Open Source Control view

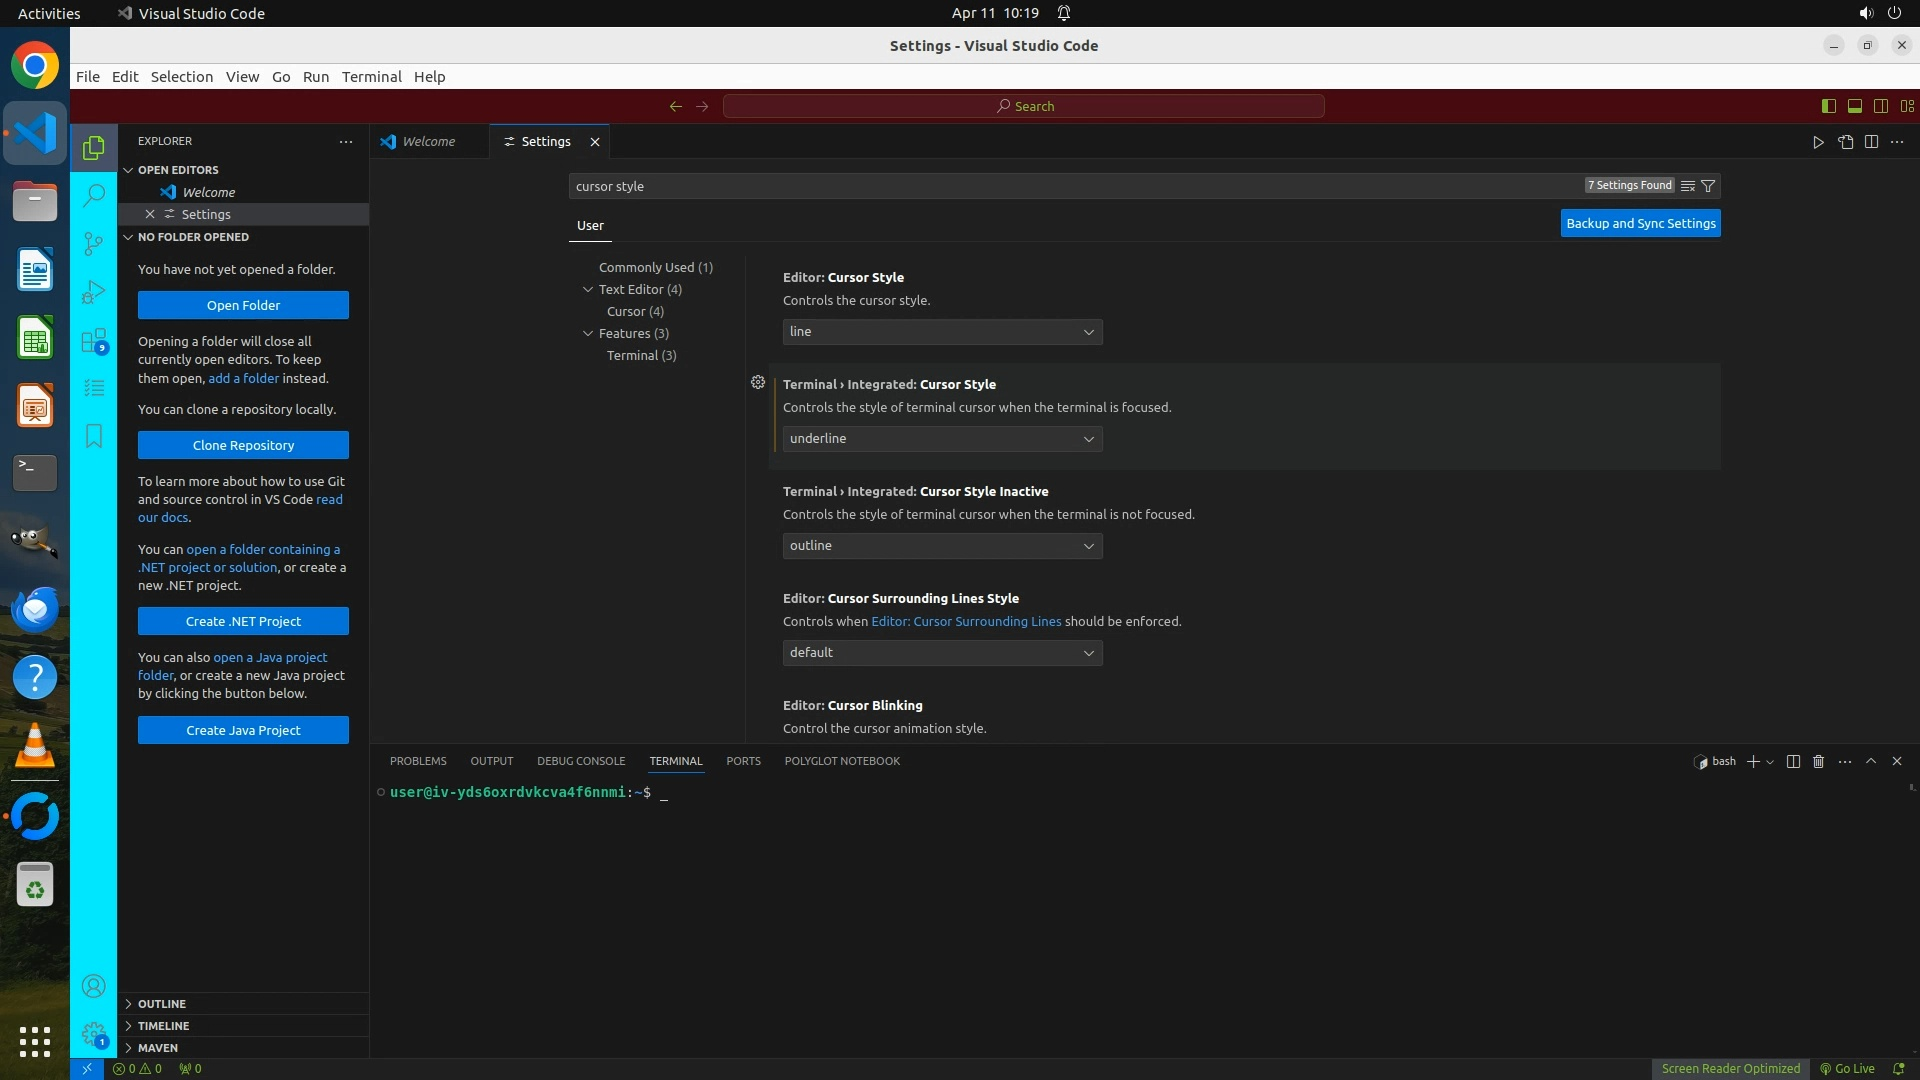94,243
